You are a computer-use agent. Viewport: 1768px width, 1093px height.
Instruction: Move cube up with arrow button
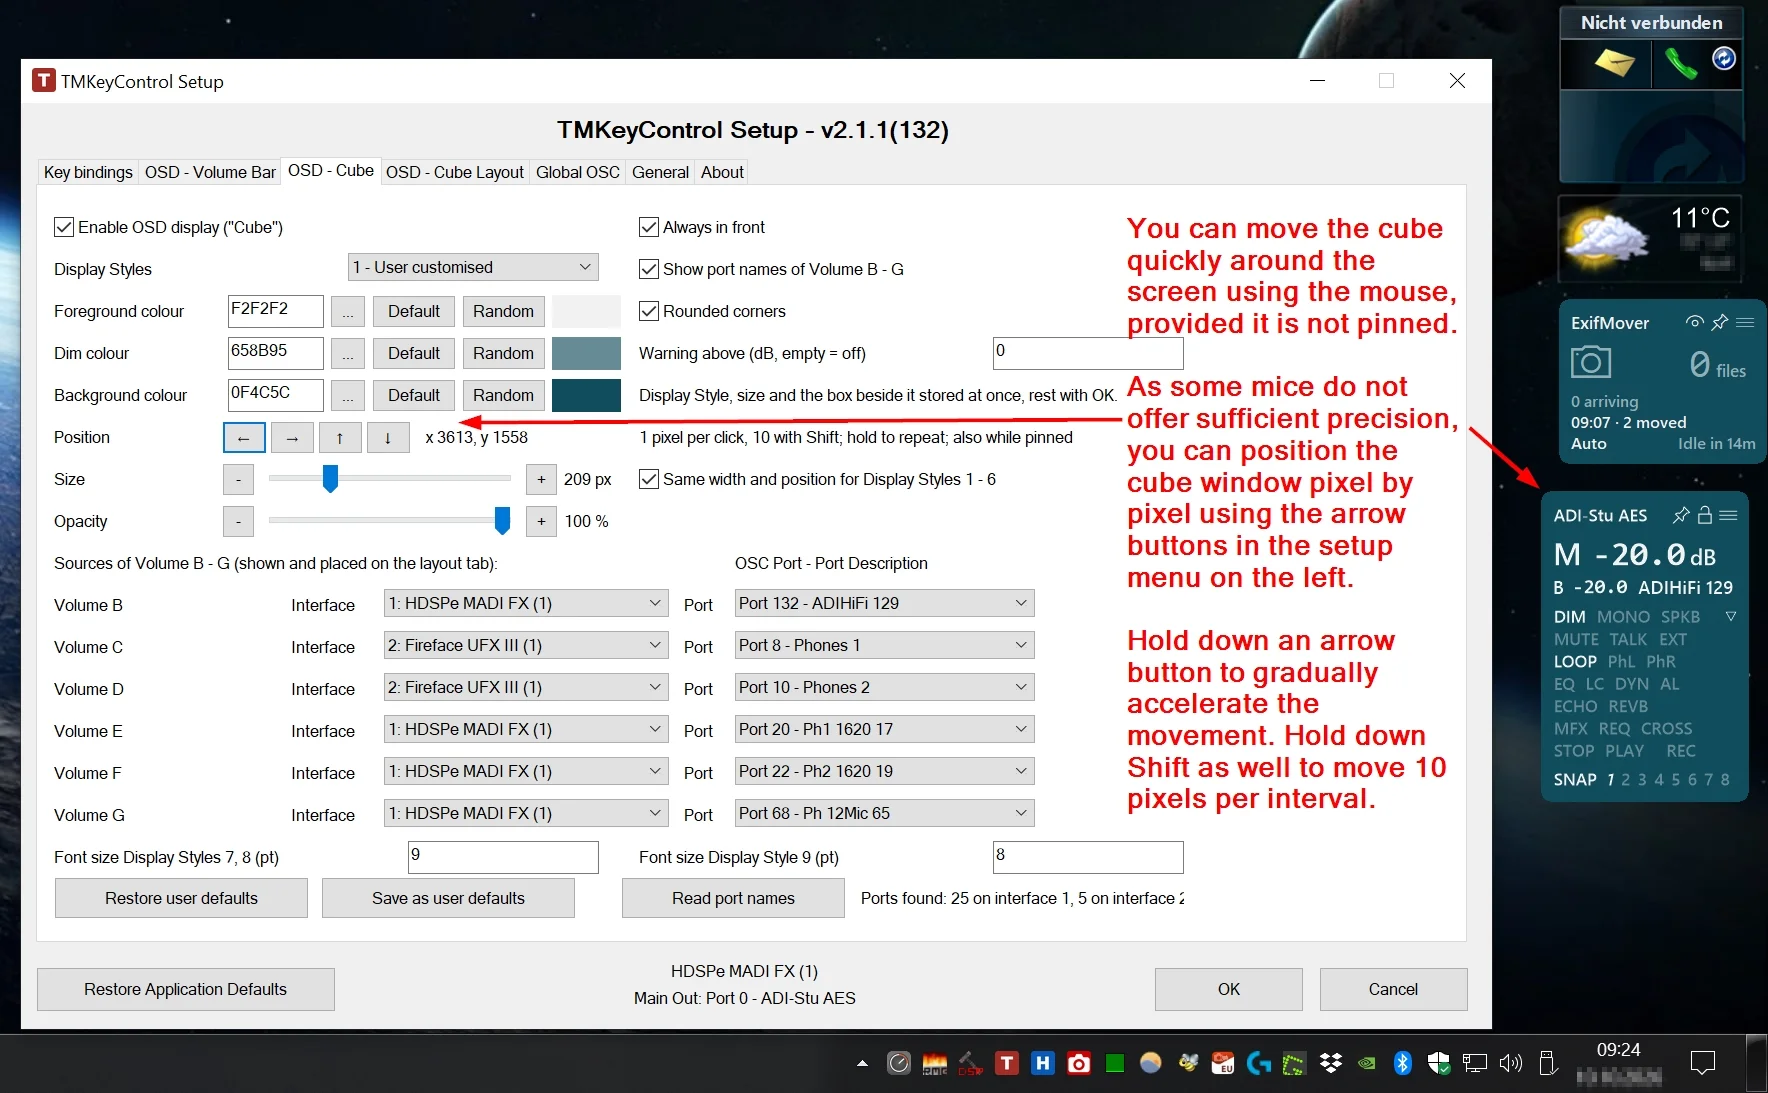[x=340, y=438]
